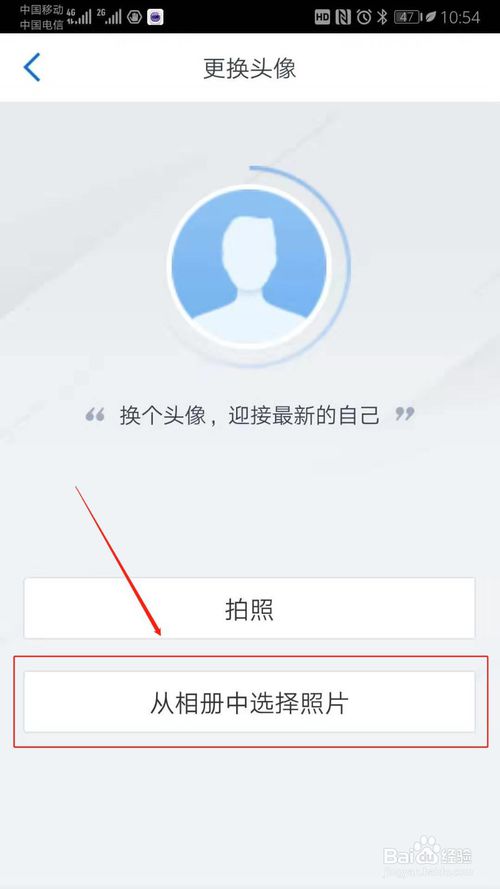Tap the NFC status icon
This screenshot has width=500, height=889.
(343, 18)
